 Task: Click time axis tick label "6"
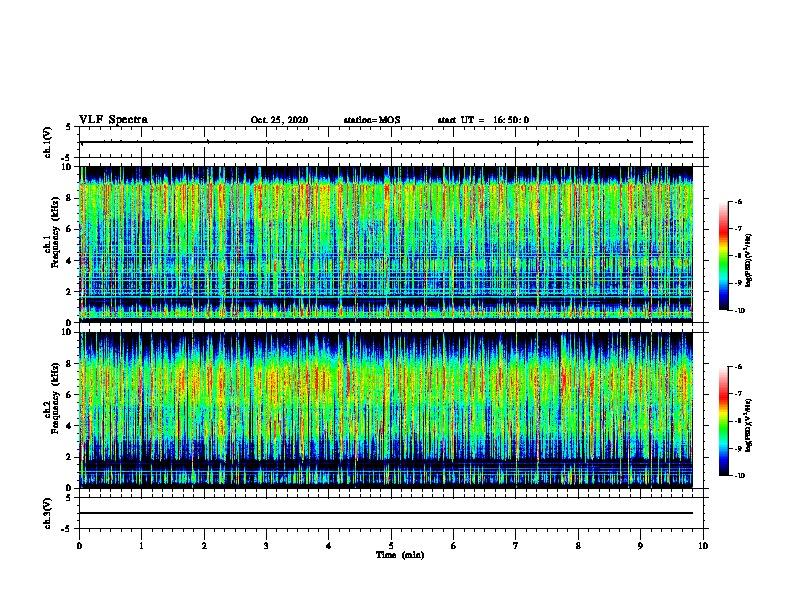coord(454,546)
